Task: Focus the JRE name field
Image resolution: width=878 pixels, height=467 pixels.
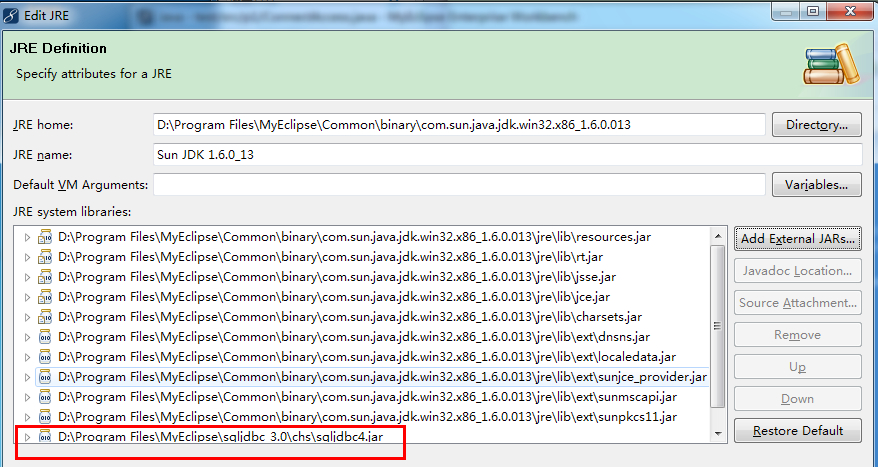Action: tap(507, 155)
